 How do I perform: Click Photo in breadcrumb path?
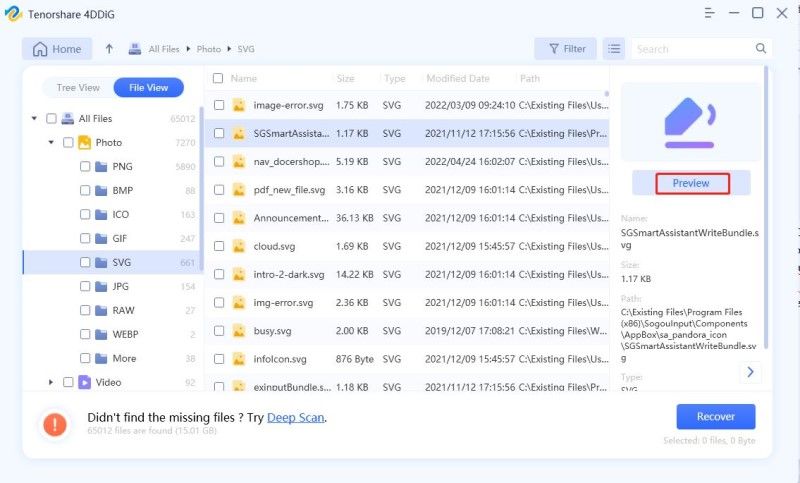tap(209, 49)
